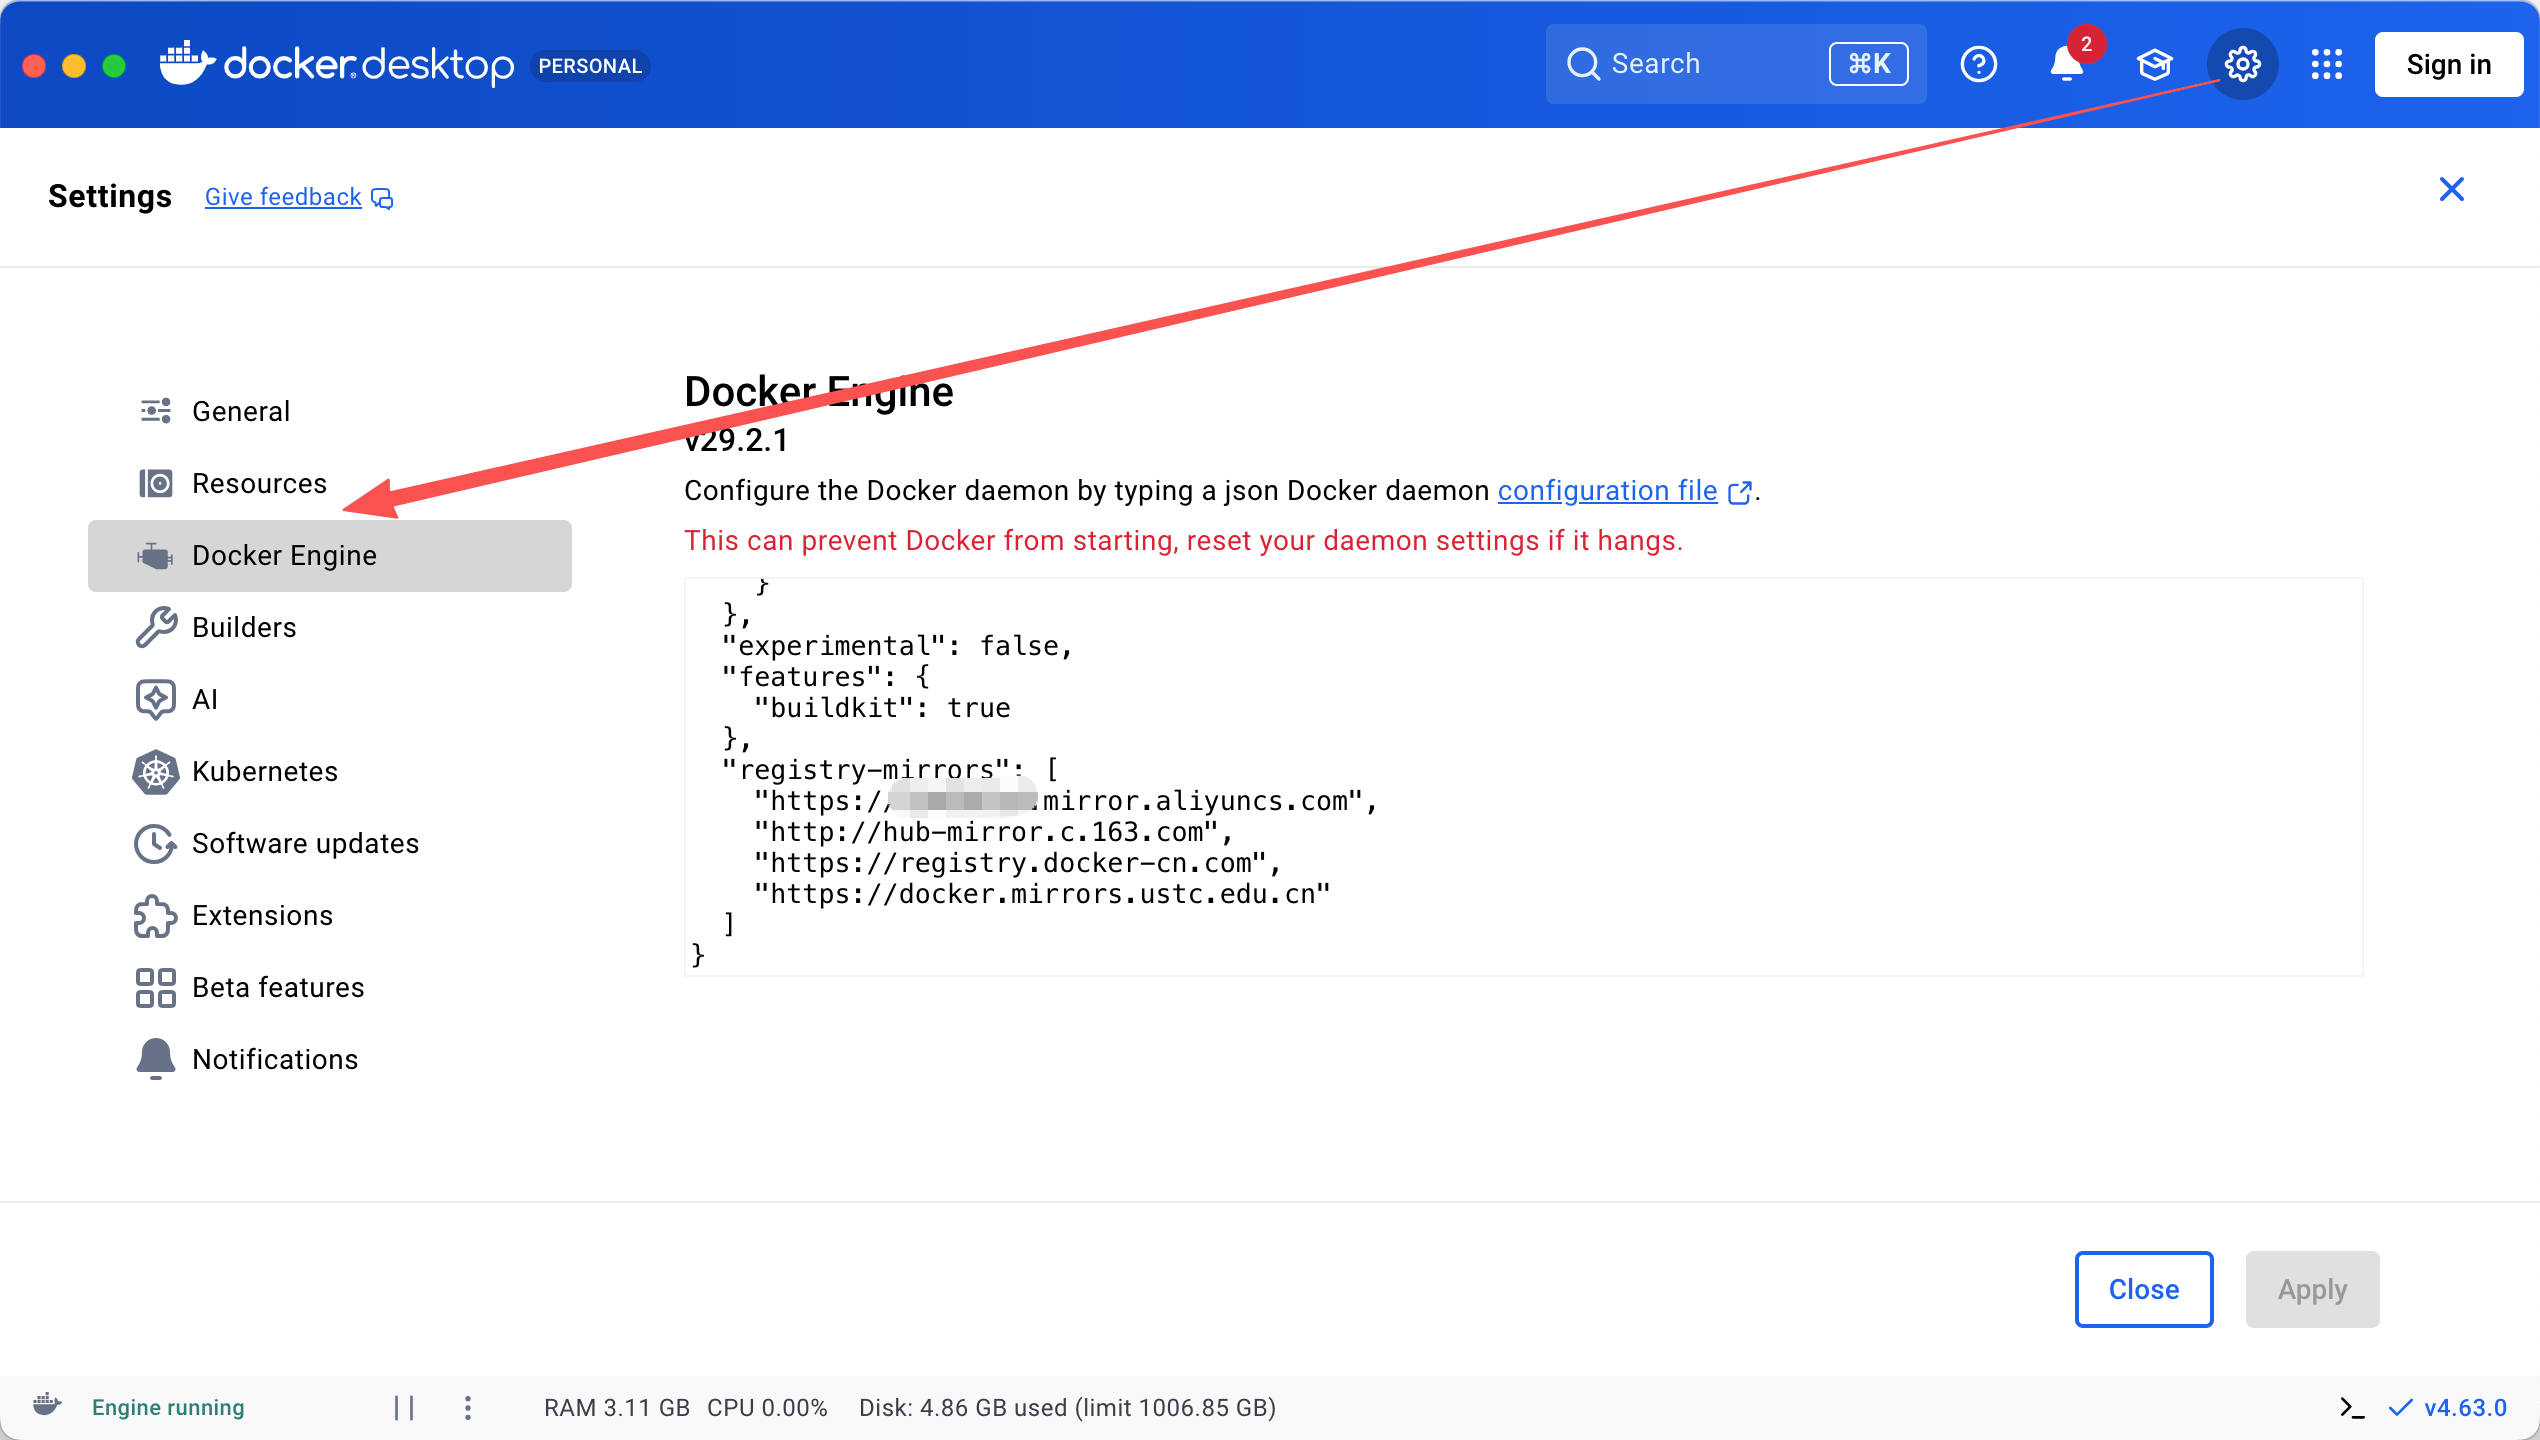Click the Beta features grid icon

coord(156,987)
